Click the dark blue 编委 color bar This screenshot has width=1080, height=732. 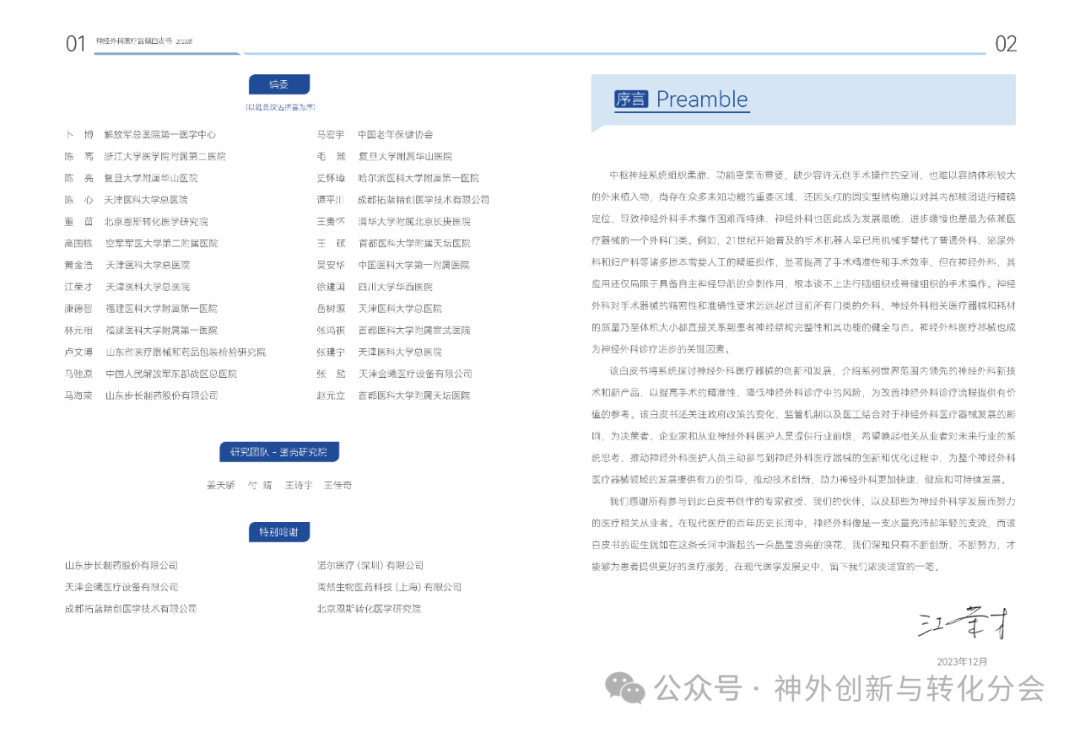[280, 83]
